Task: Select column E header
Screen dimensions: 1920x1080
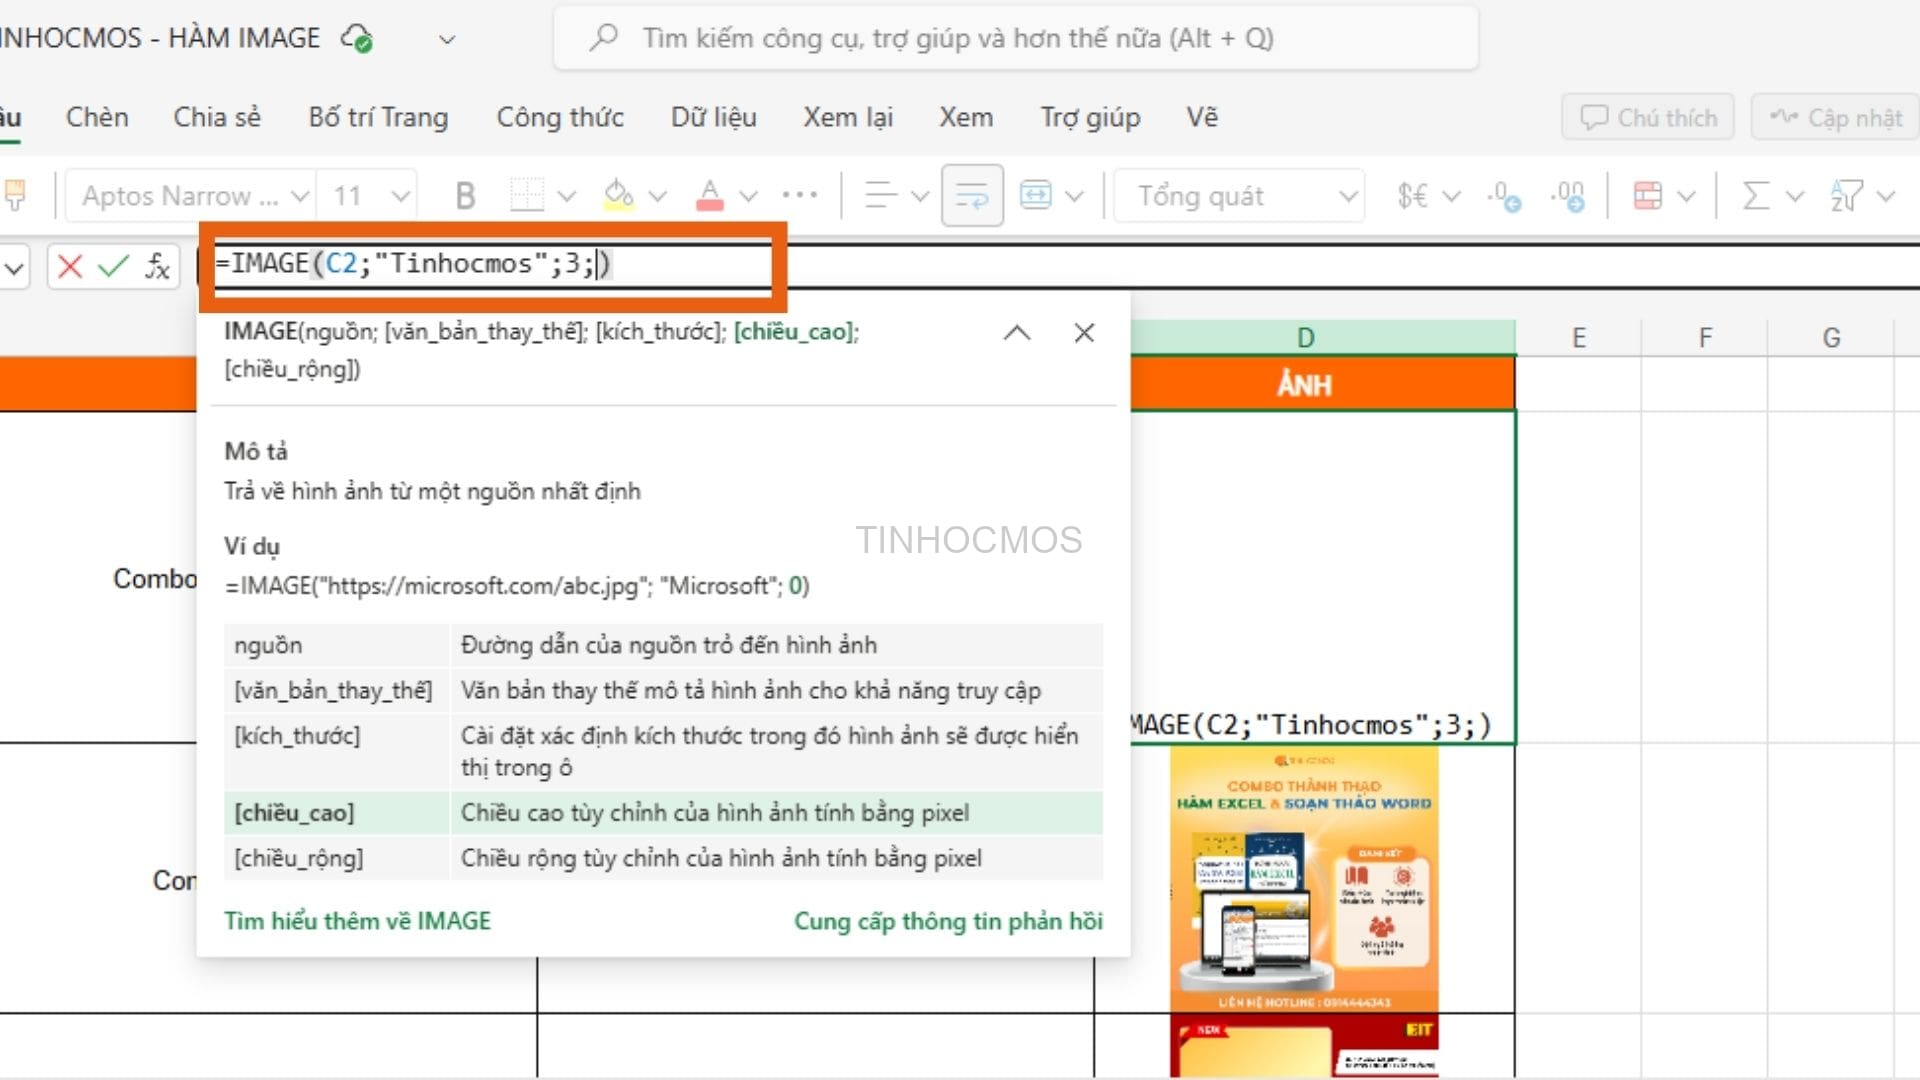Action: [1579, 338]
